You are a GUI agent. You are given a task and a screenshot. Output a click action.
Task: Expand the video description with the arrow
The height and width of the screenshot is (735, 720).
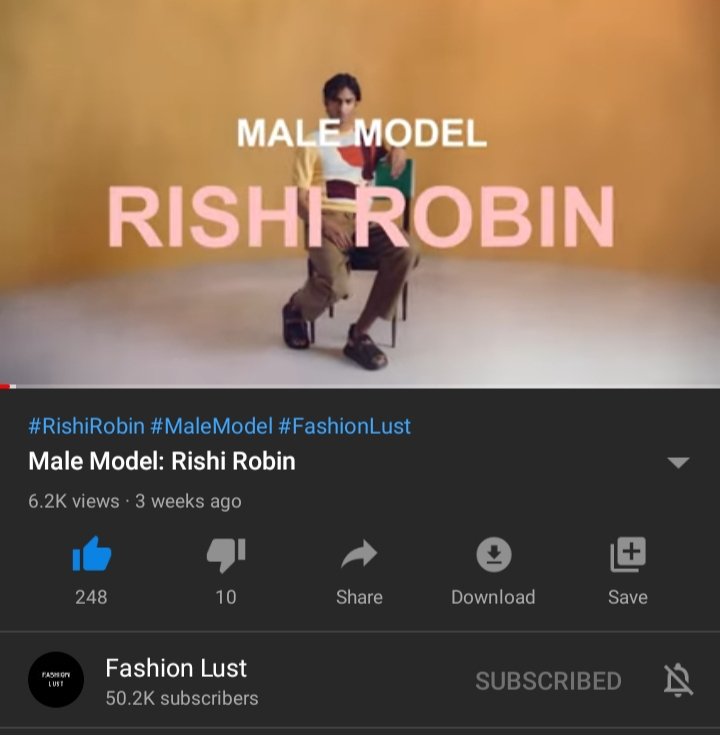click(x=678, y=463)
